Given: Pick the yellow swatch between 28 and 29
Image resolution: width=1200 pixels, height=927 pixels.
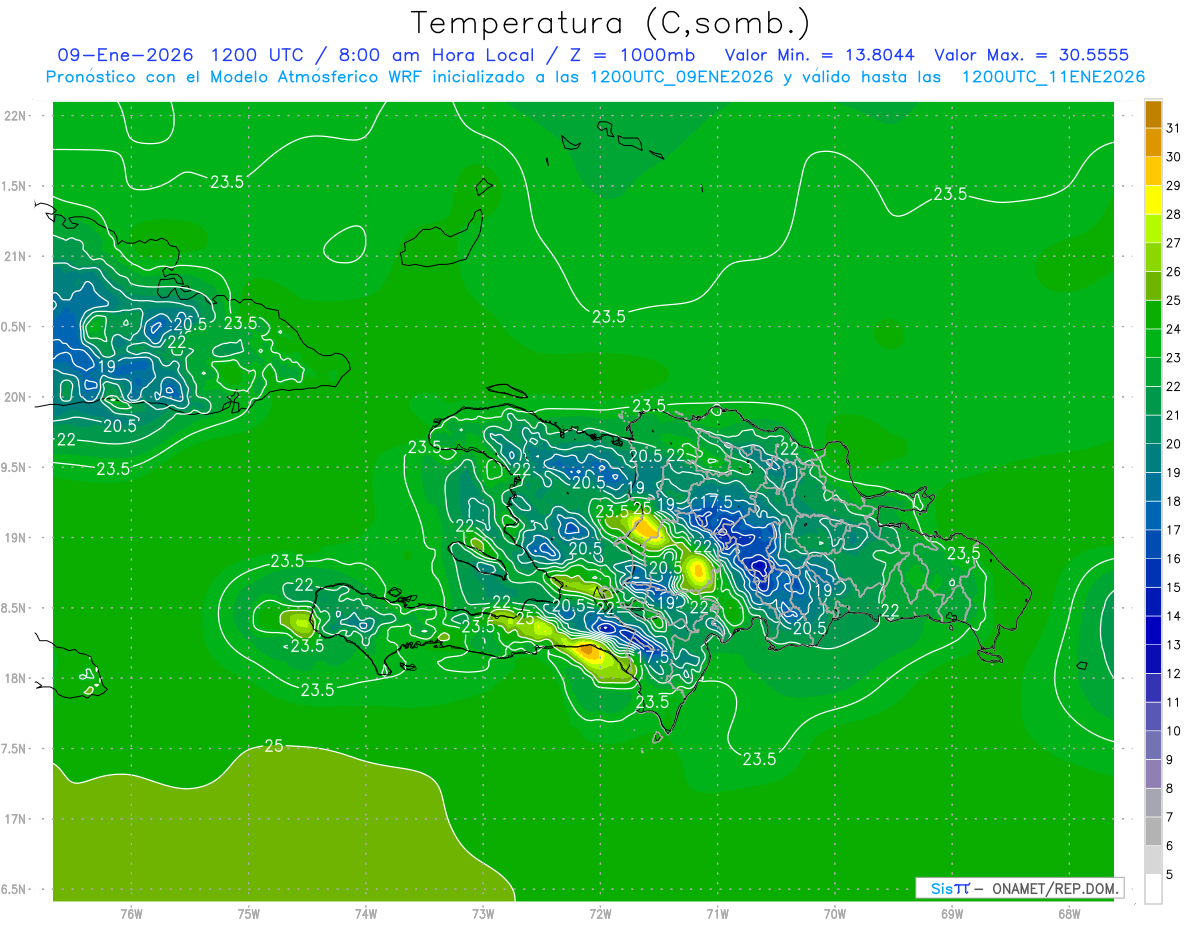Looking at the screenshot, I should [1153, 200].
